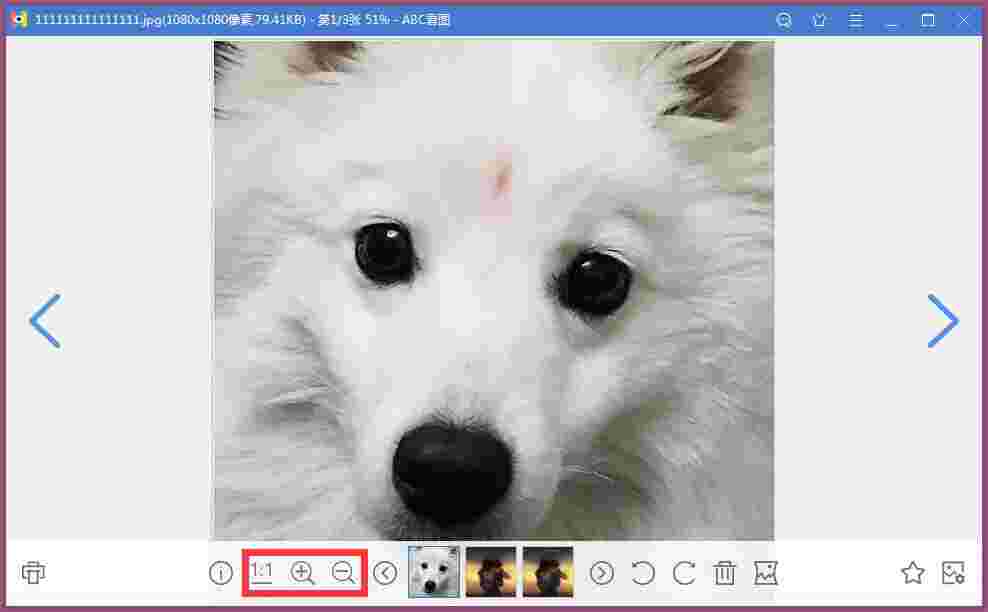The width and height of the screenshot is (988, 612).
Task: Open the VIP upgrade feature
Action: (820, 19)
